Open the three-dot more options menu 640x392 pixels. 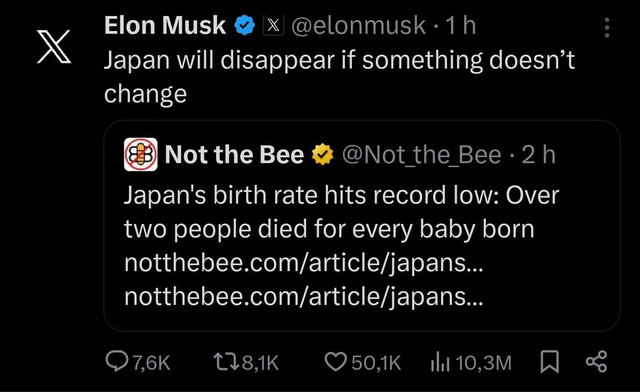[x=607, y=28]
